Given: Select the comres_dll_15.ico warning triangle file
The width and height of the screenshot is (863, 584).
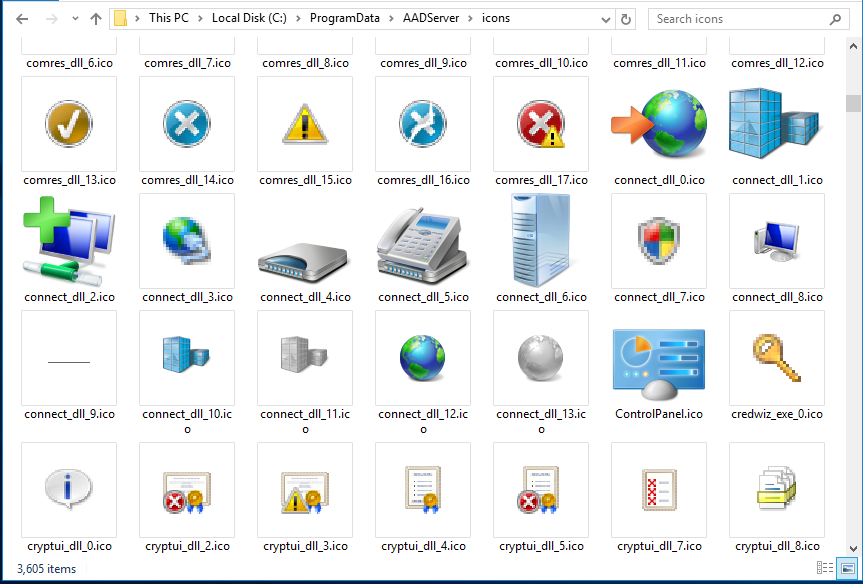Looking at the screenshot, I should 305,125.
